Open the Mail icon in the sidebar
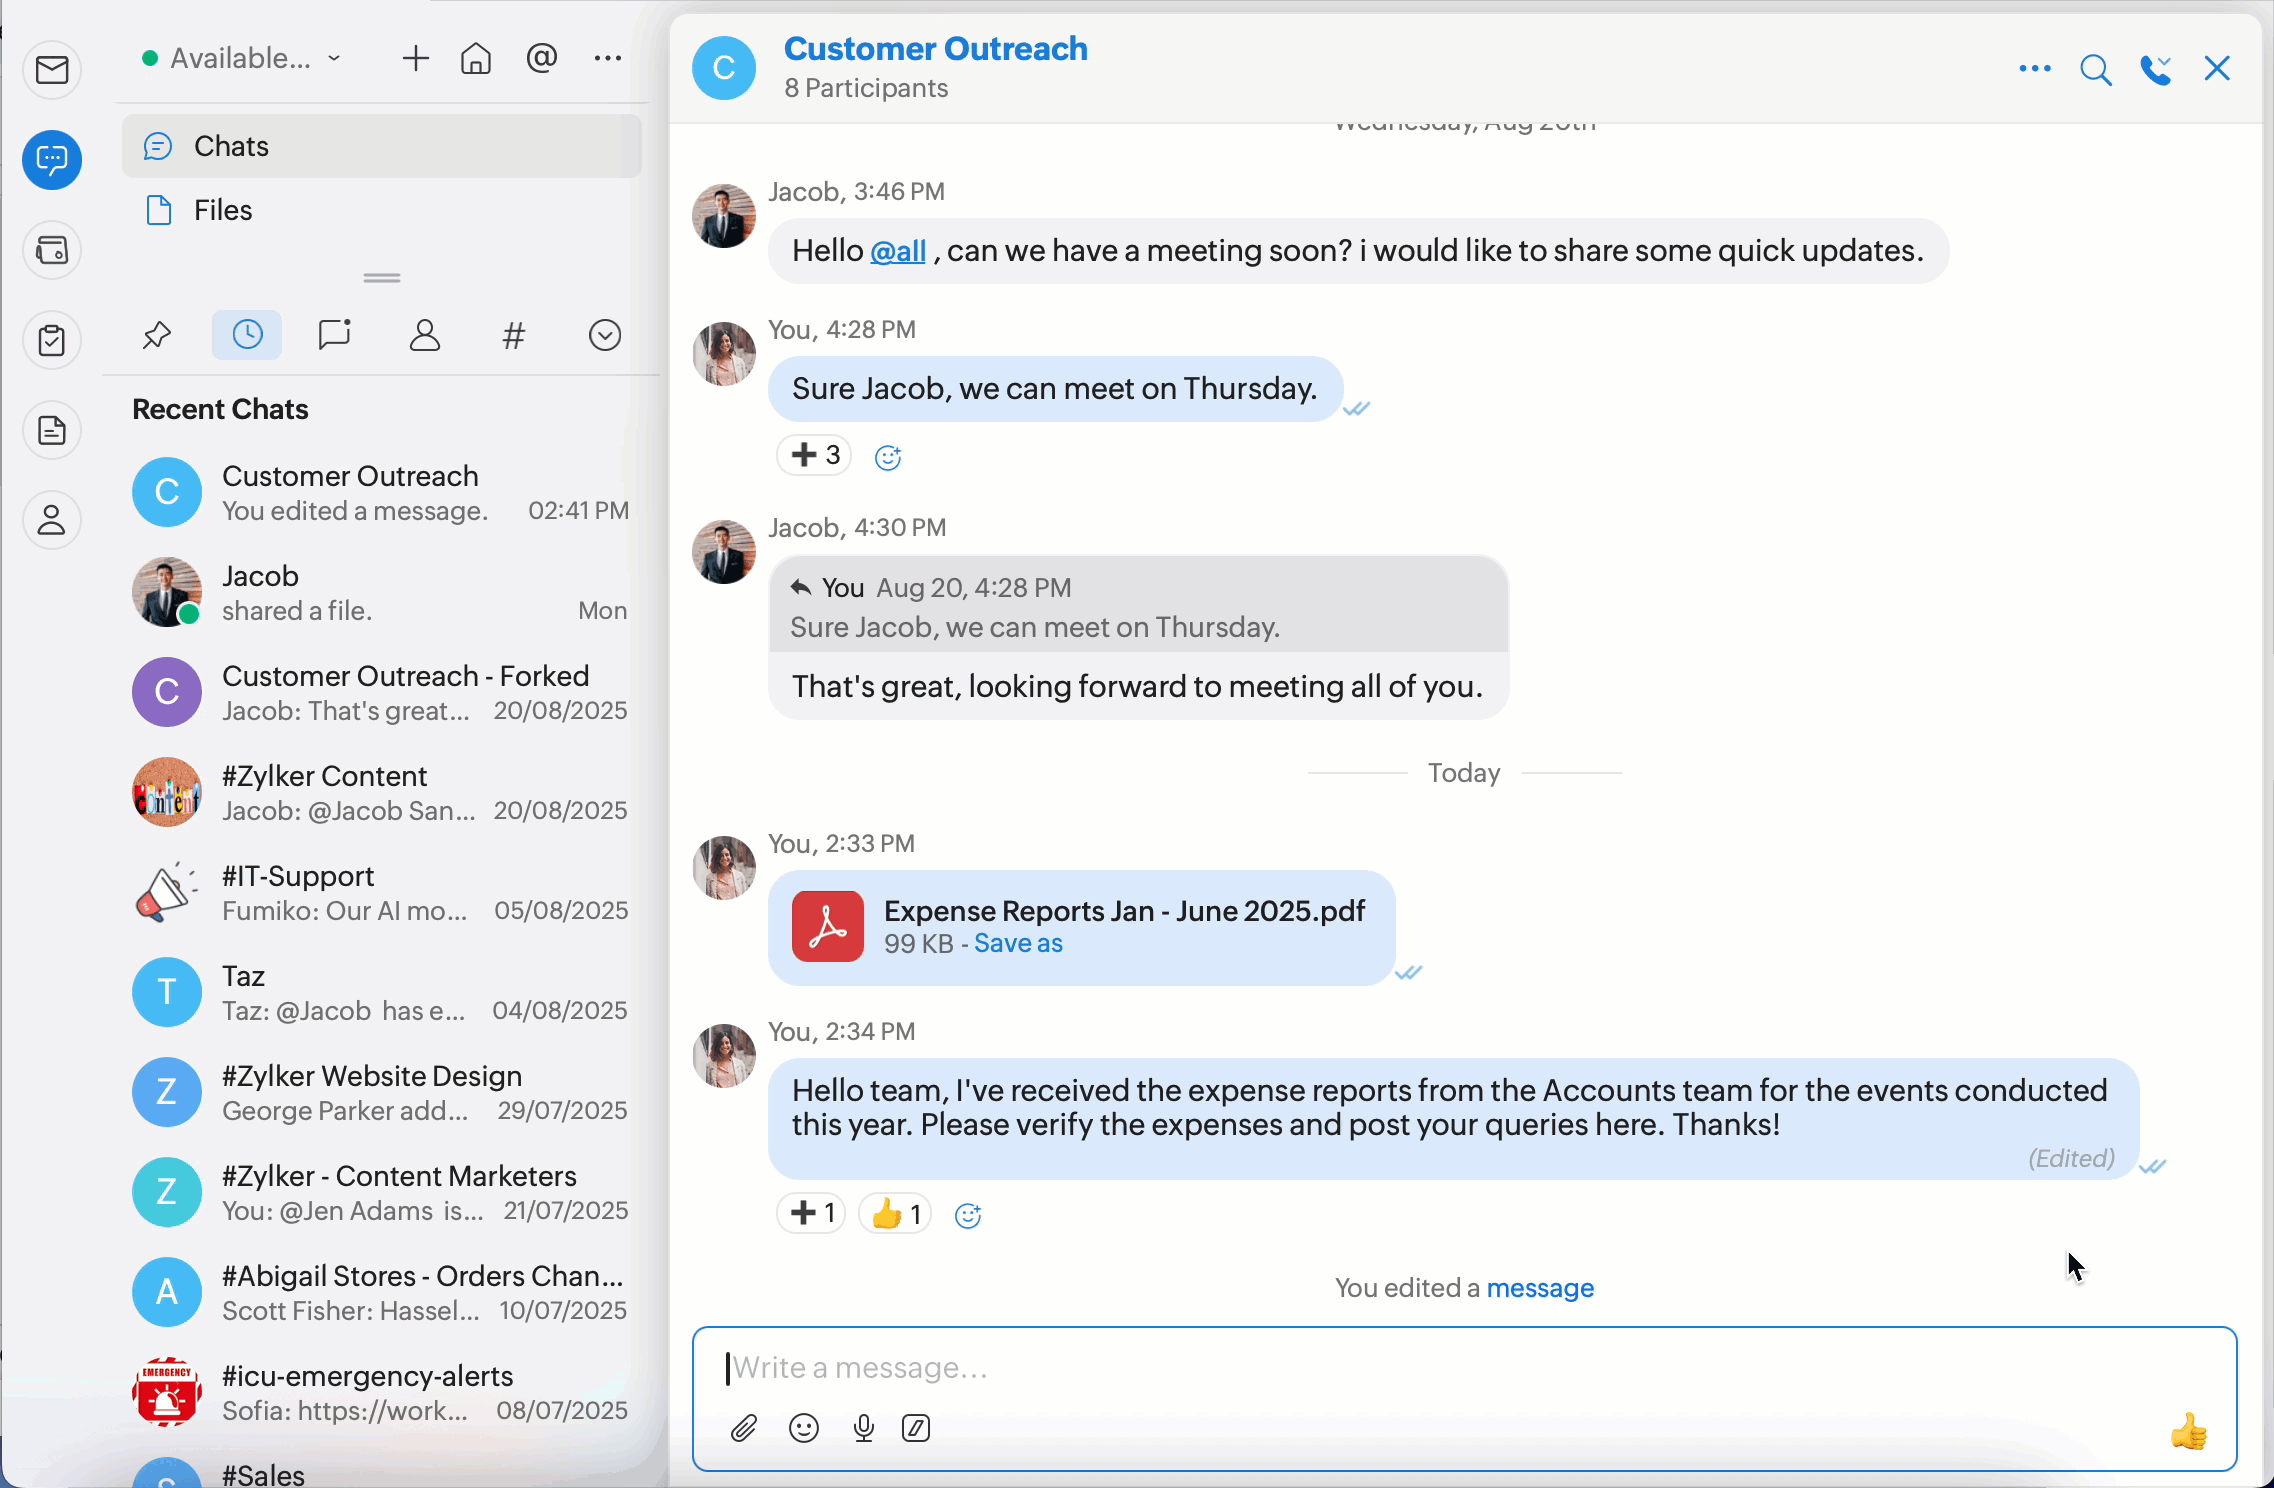Screen dimensions: 2274x1488 click(52, 70)
